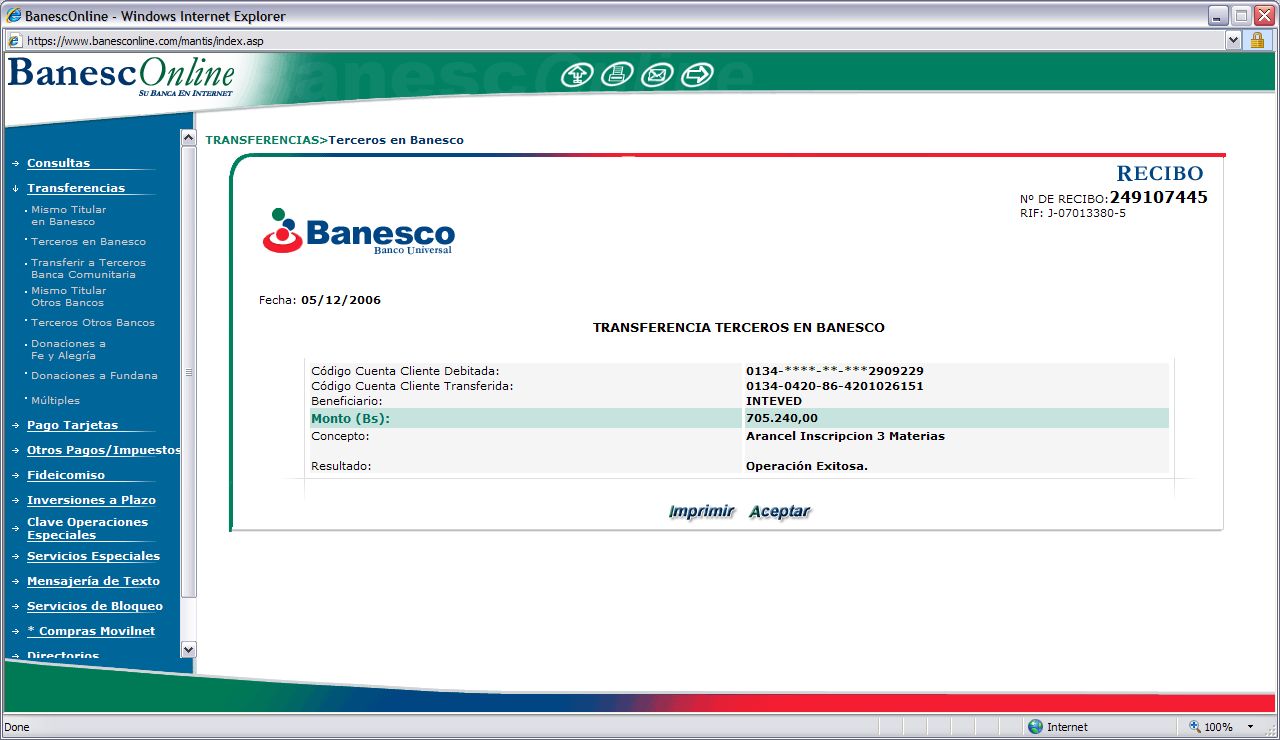Open the * Compras Movilnet menu
Viewport: 1280px width, 740px height.
pos(91,631)
